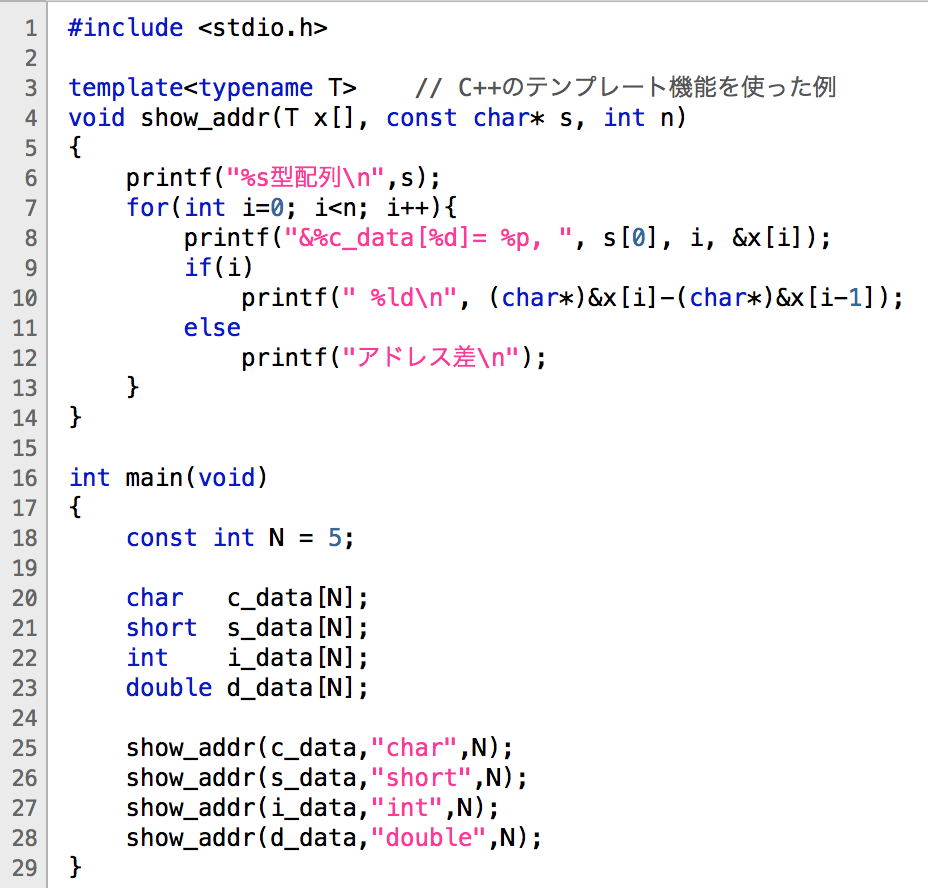
Task: Click 'template<typename' keyword on line 3
Action: (x=191, y=88)
